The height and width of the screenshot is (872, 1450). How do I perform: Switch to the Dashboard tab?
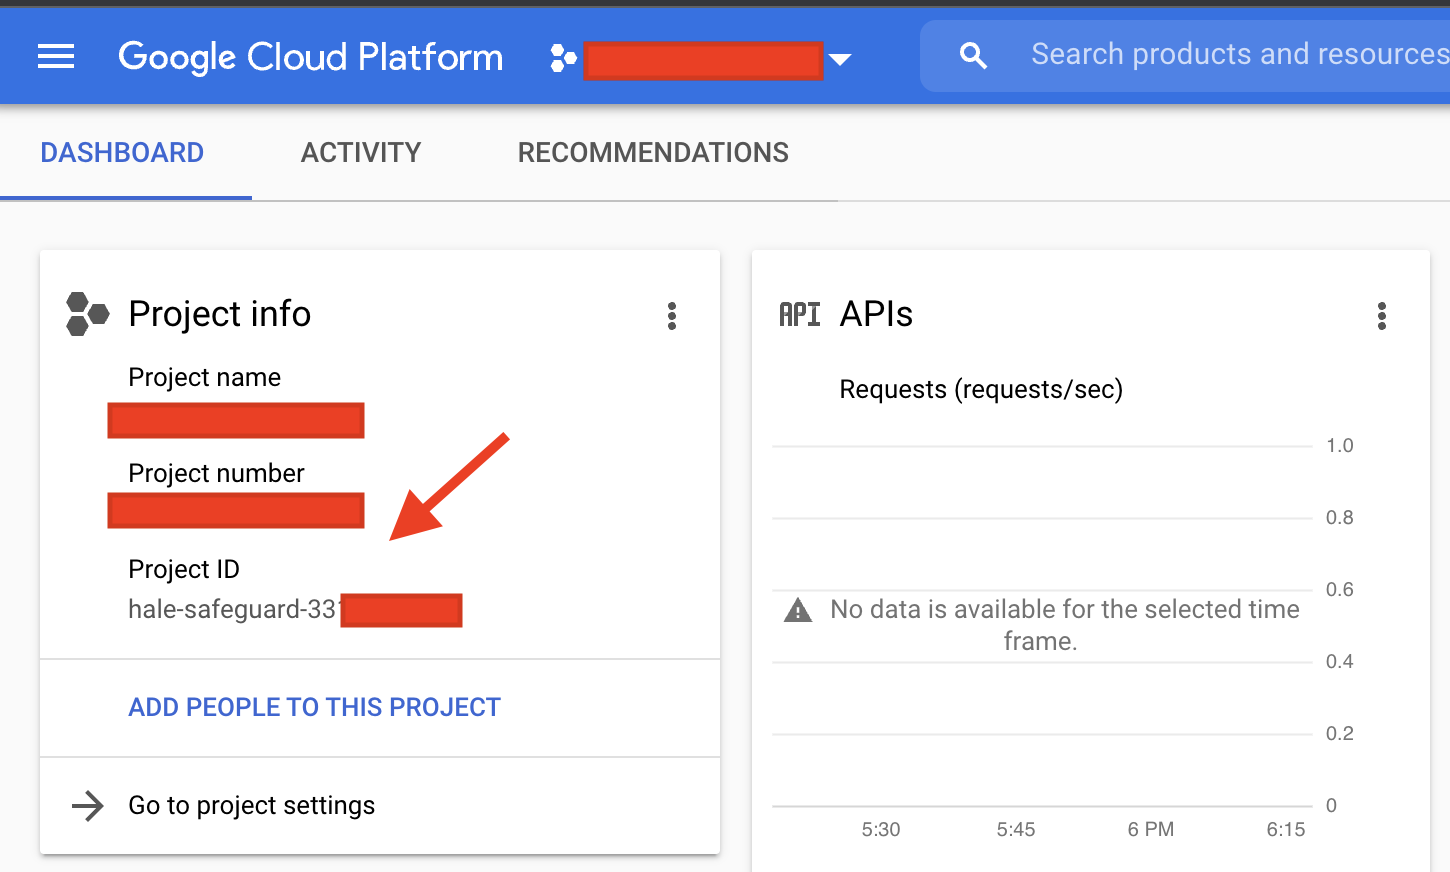(x=122, y=153)
